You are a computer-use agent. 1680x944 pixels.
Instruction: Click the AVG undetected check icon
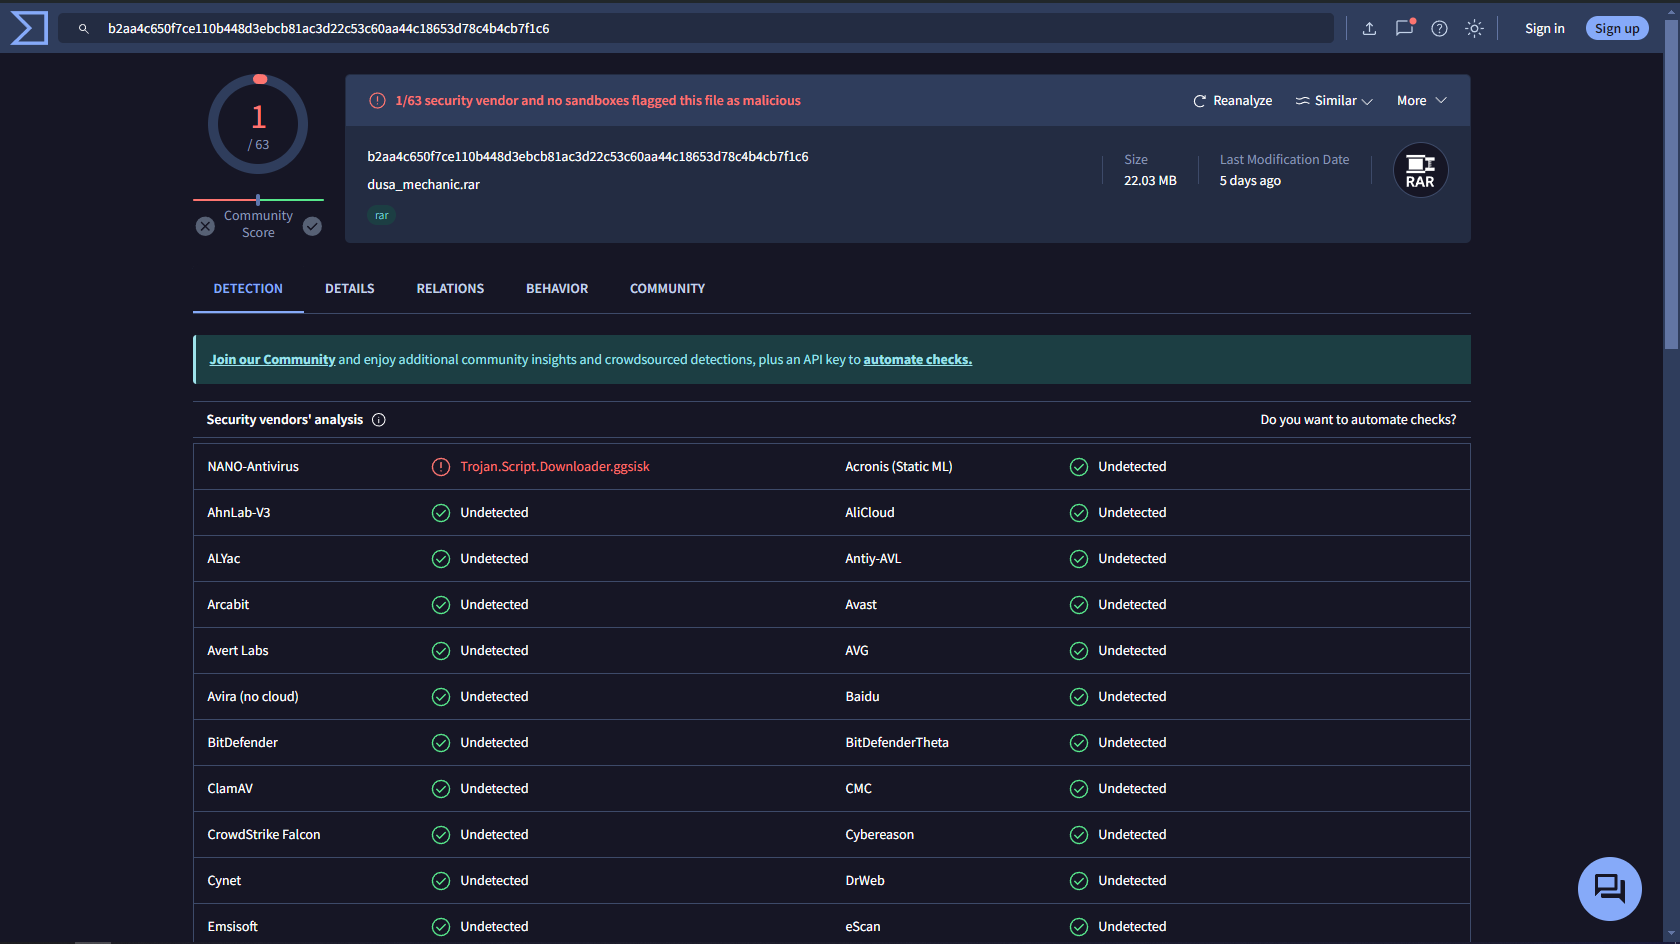pyautogui.click(x=1079, y=651)
